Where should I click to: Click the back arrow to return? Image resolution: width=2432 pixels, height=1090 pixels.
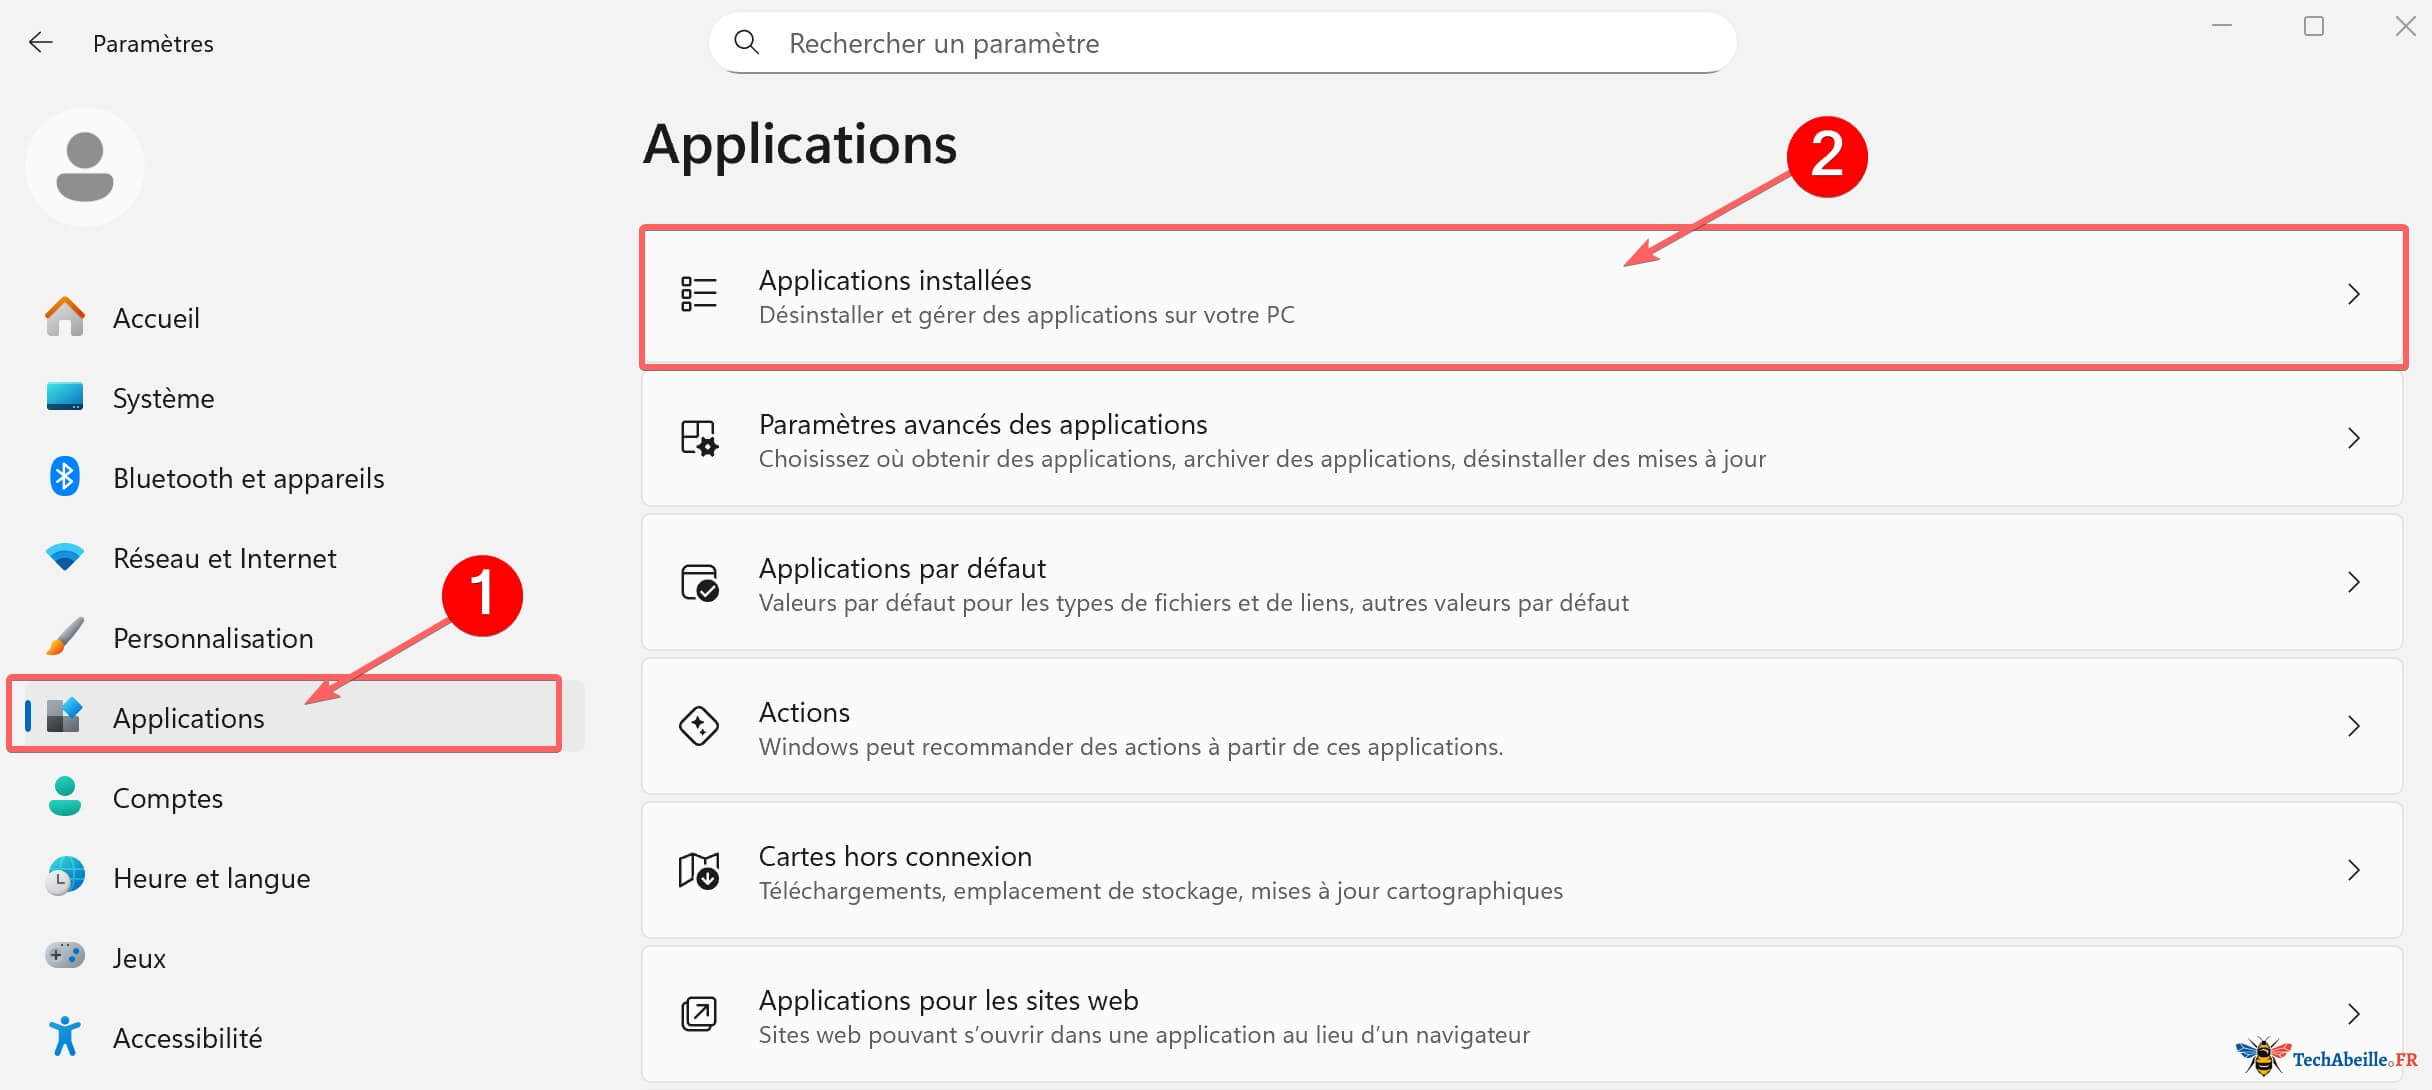[x=41, y=42]
